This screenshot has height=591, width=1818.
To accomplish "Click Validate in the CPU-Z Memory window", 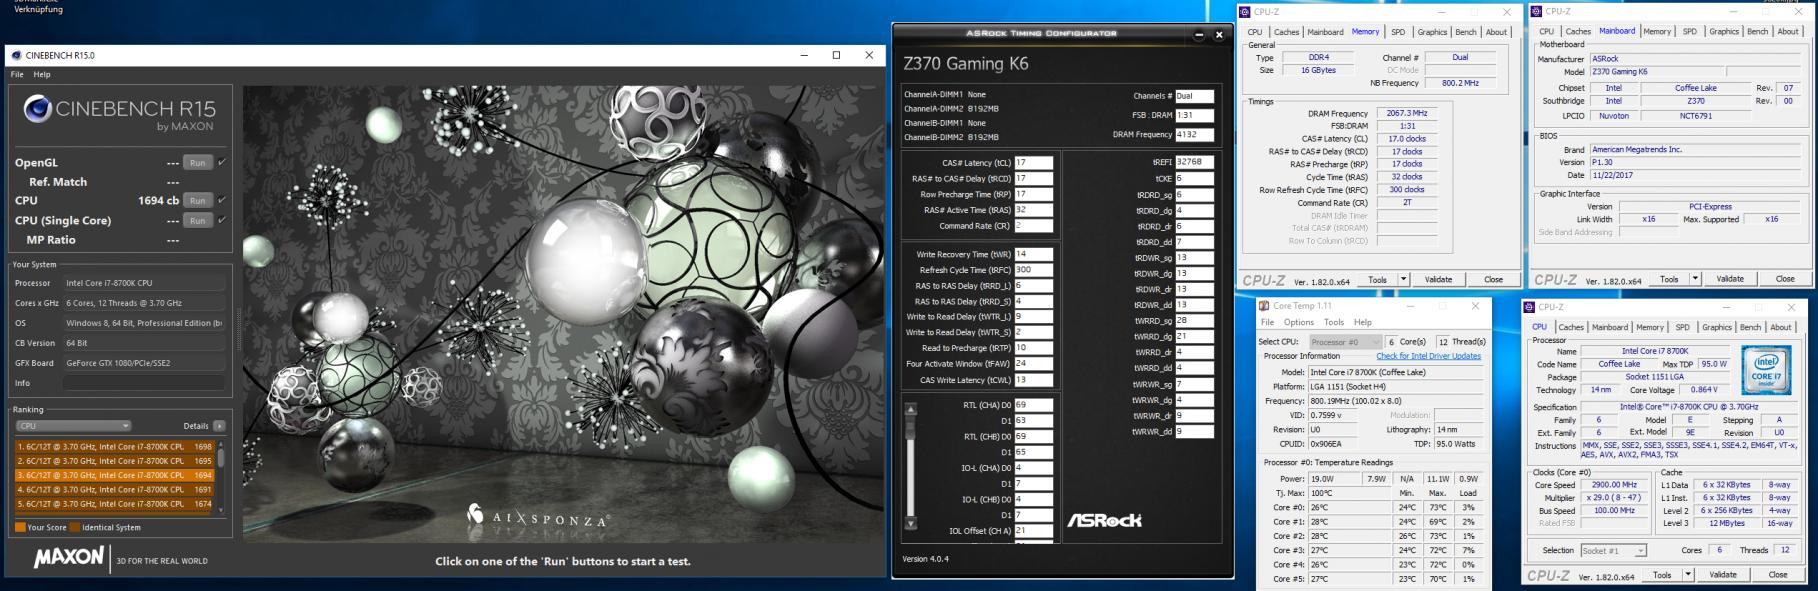I will [1438, 280].
